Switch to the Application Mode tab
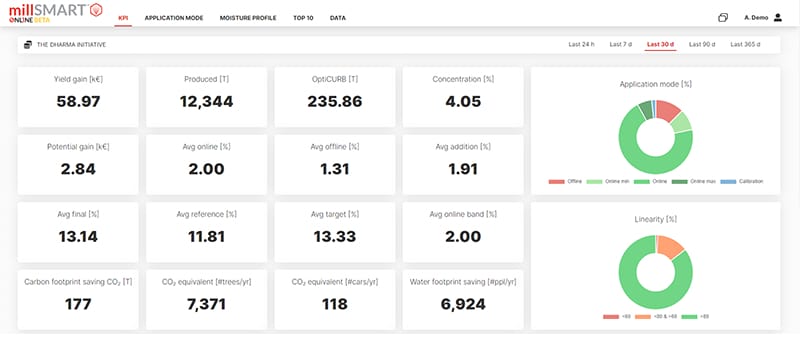 (x=174, y=18)
